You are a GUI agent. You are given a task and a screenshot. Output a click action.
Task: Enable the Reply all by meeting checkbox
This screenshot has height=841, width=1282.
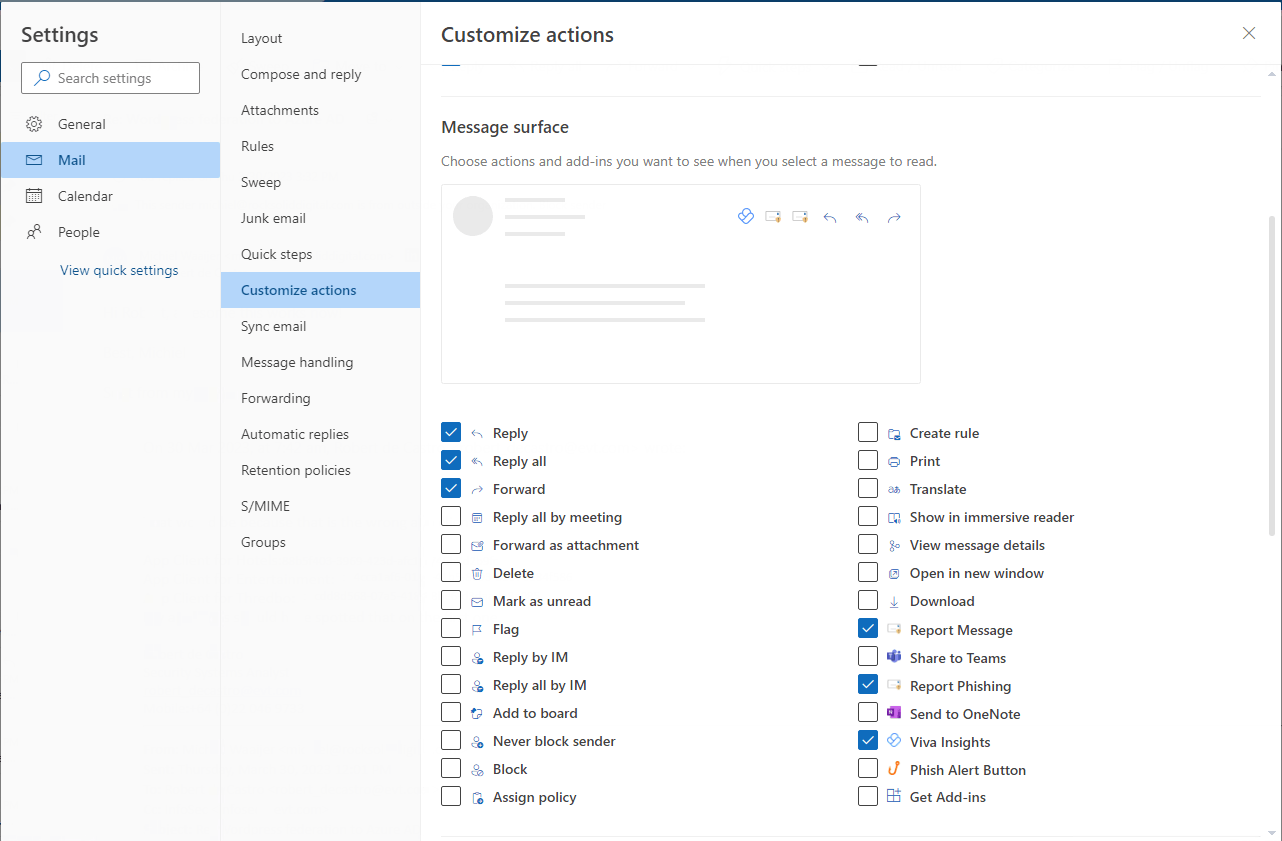click(x=451, y=516)
